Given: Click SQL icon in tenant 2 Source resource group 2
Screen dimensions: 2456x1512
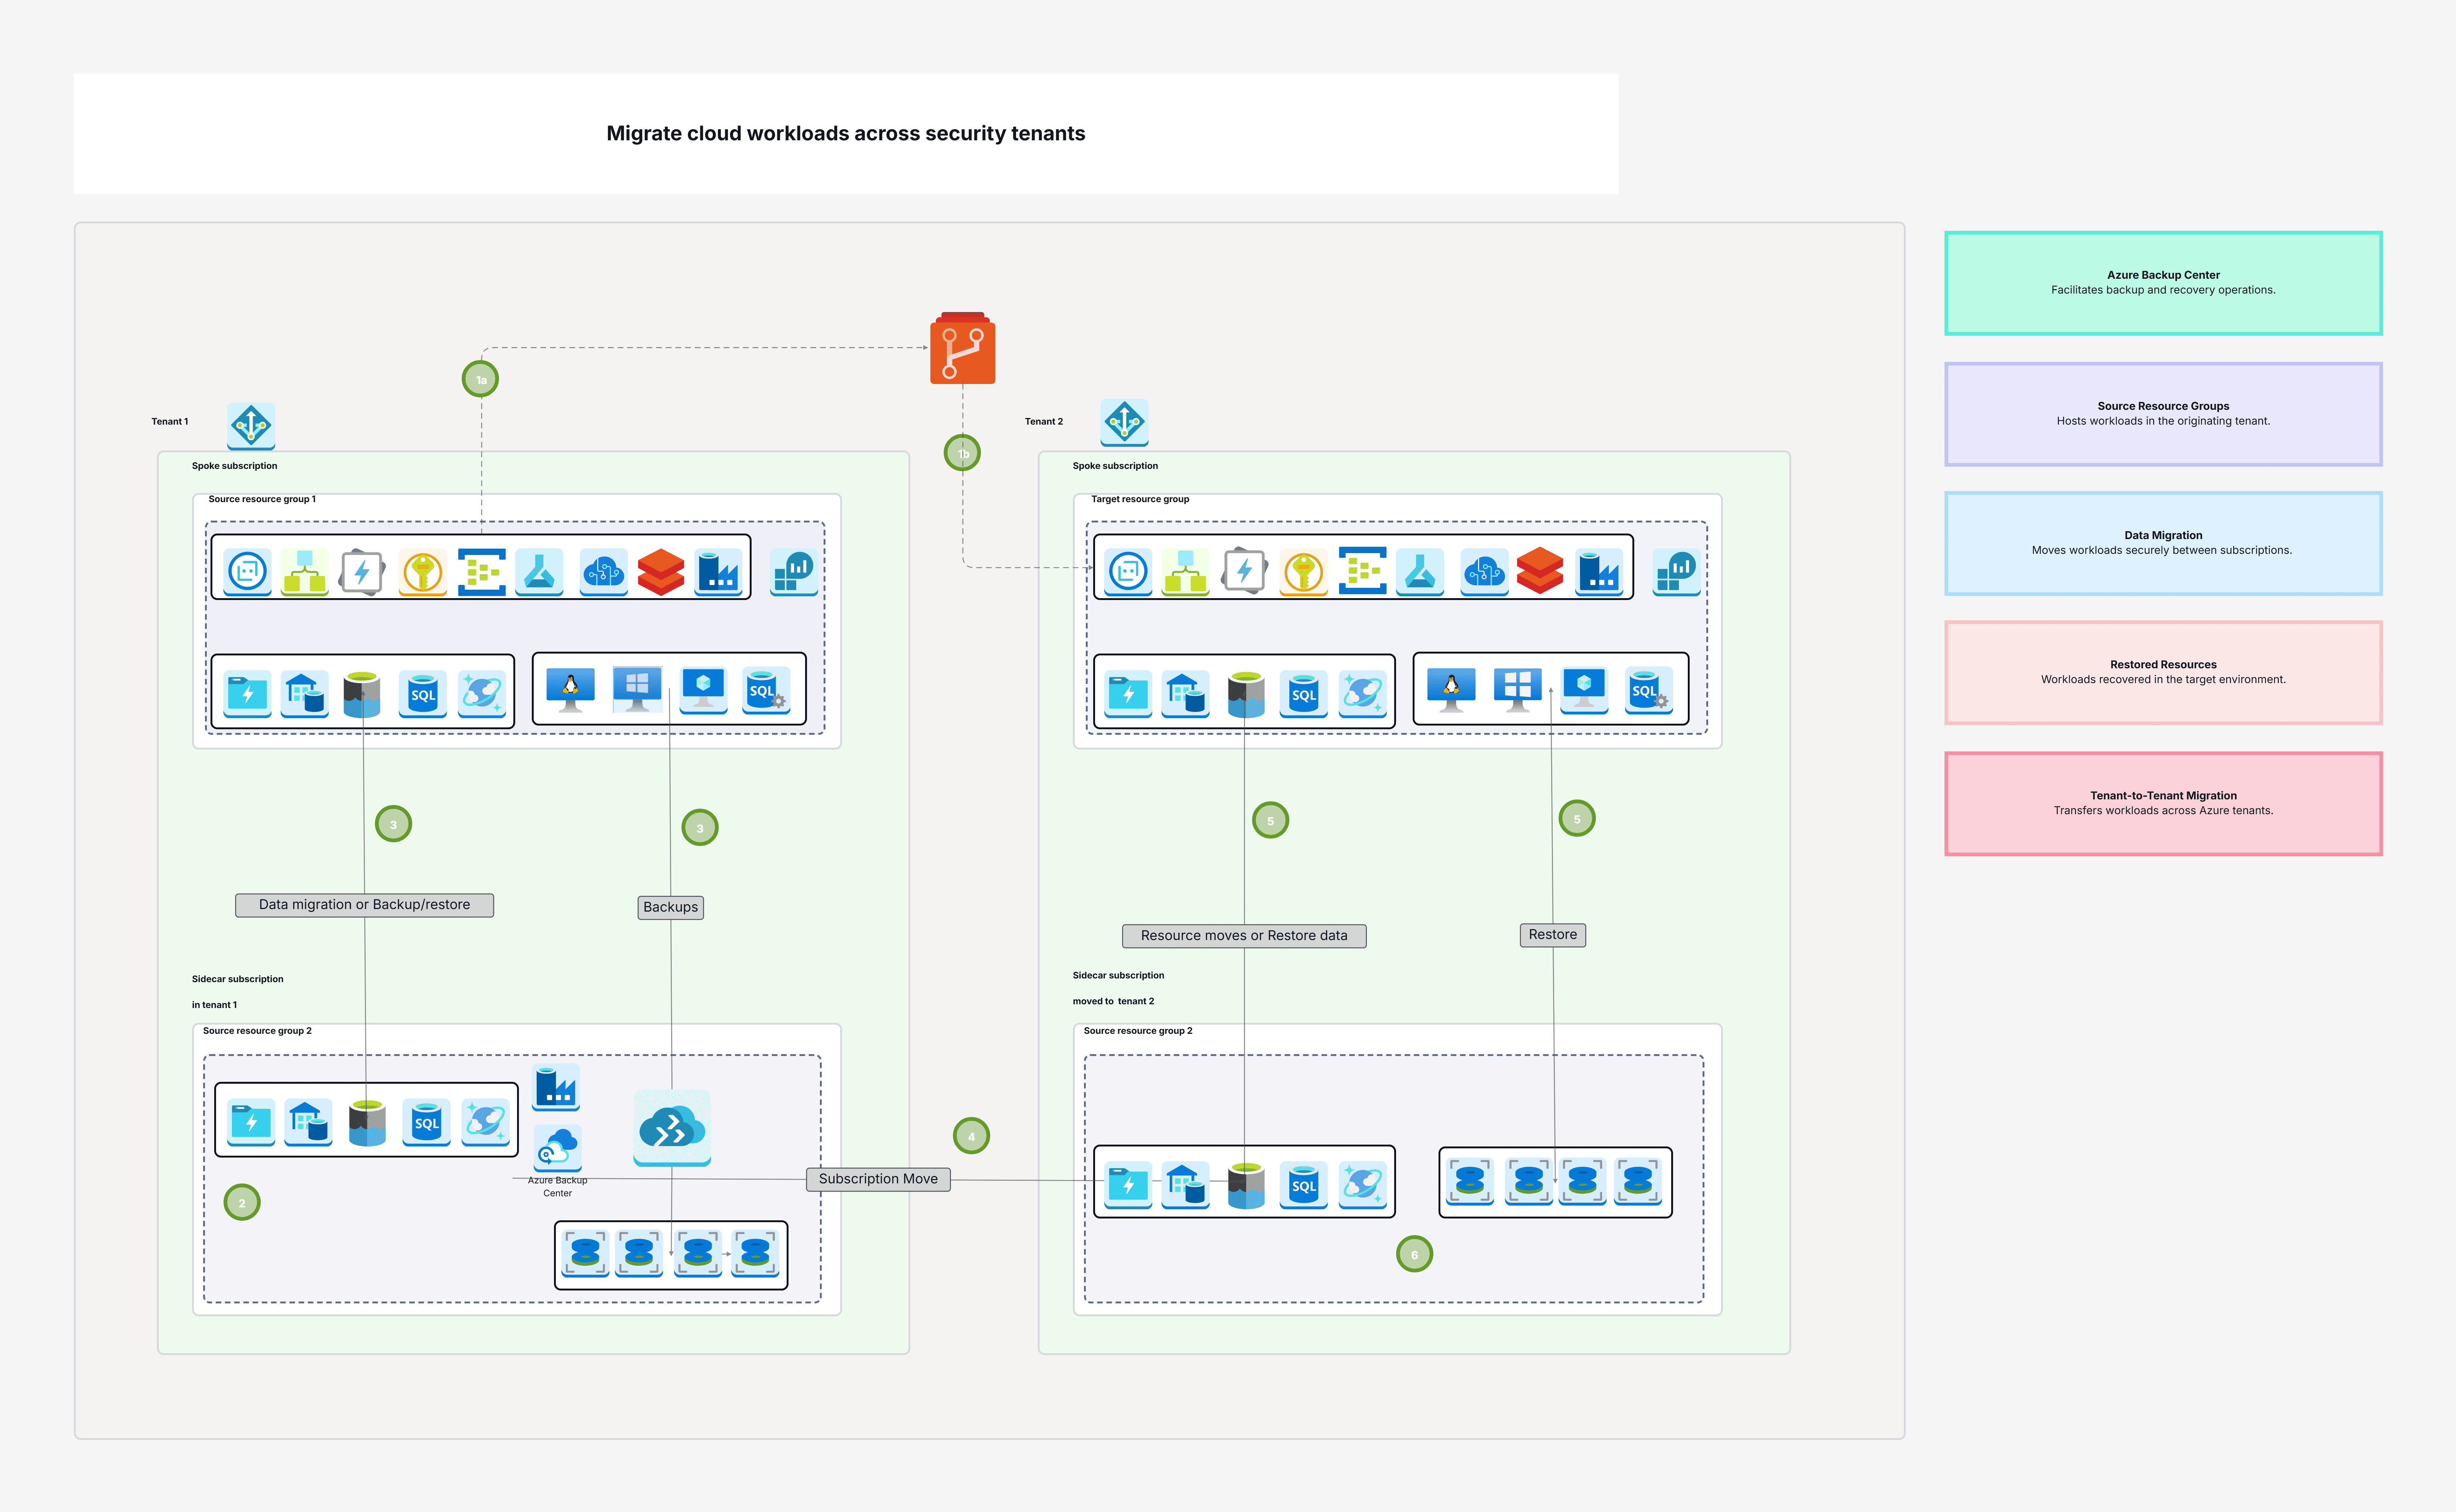Looking at the screenshot, I should (x=1304, y=1184).
